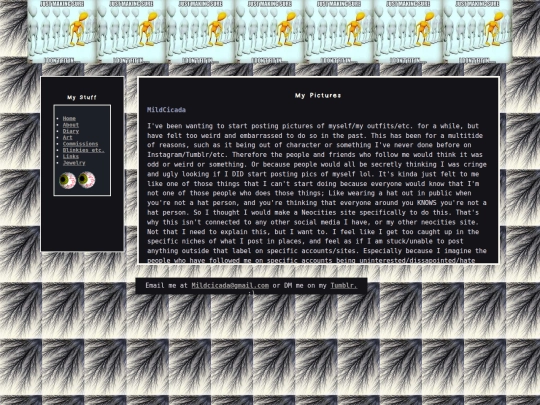Image resolution: width=540 pixels, height=405 pixels.
Task: Go to the About page link
Action: tap(71, 125)
